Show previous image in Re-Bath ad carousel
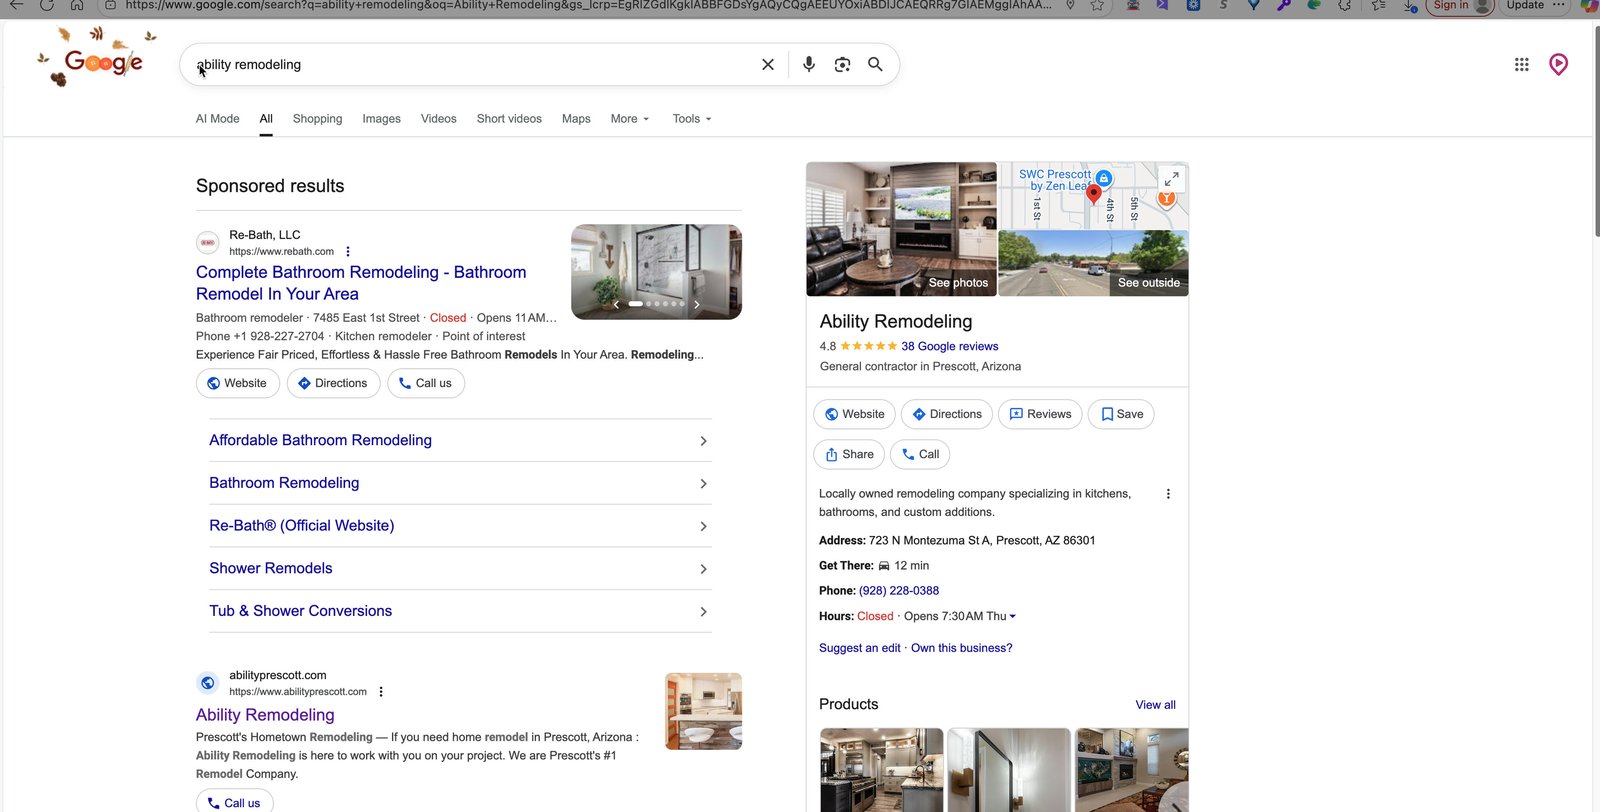 616,304
